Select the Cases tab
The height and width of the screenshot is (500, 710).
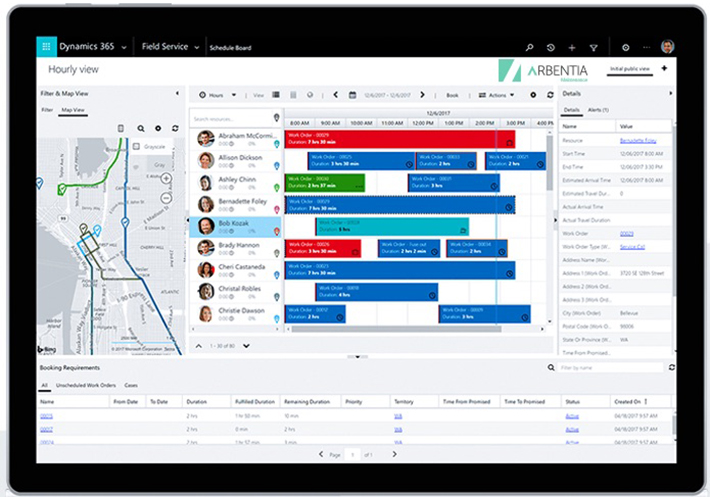click(x=131, y=385)
